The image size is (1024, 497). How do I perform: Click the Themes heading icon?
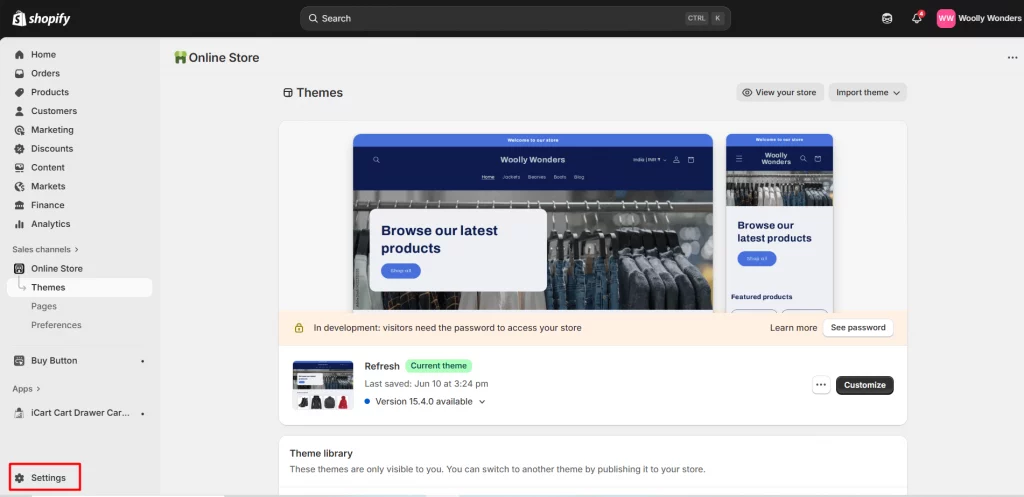[x=287, y=93]
